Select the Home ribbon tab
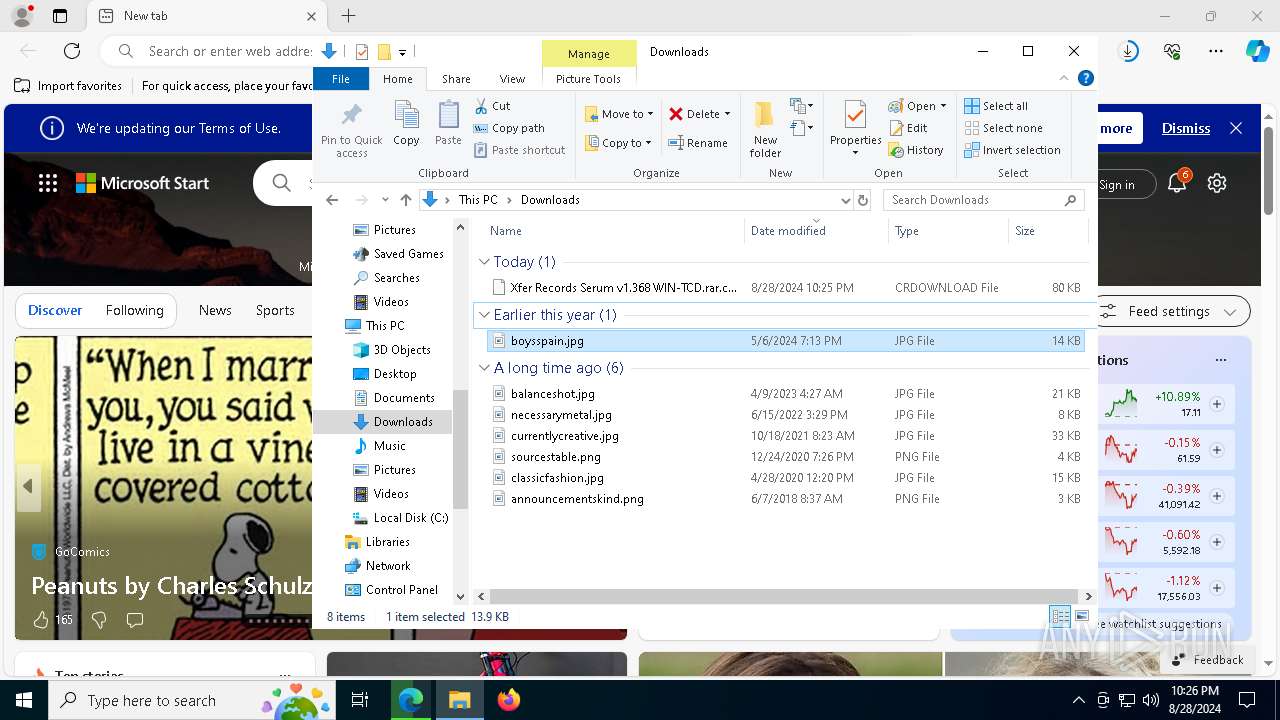The height and width of the screenshot is (720, 1280). point(397,79)
